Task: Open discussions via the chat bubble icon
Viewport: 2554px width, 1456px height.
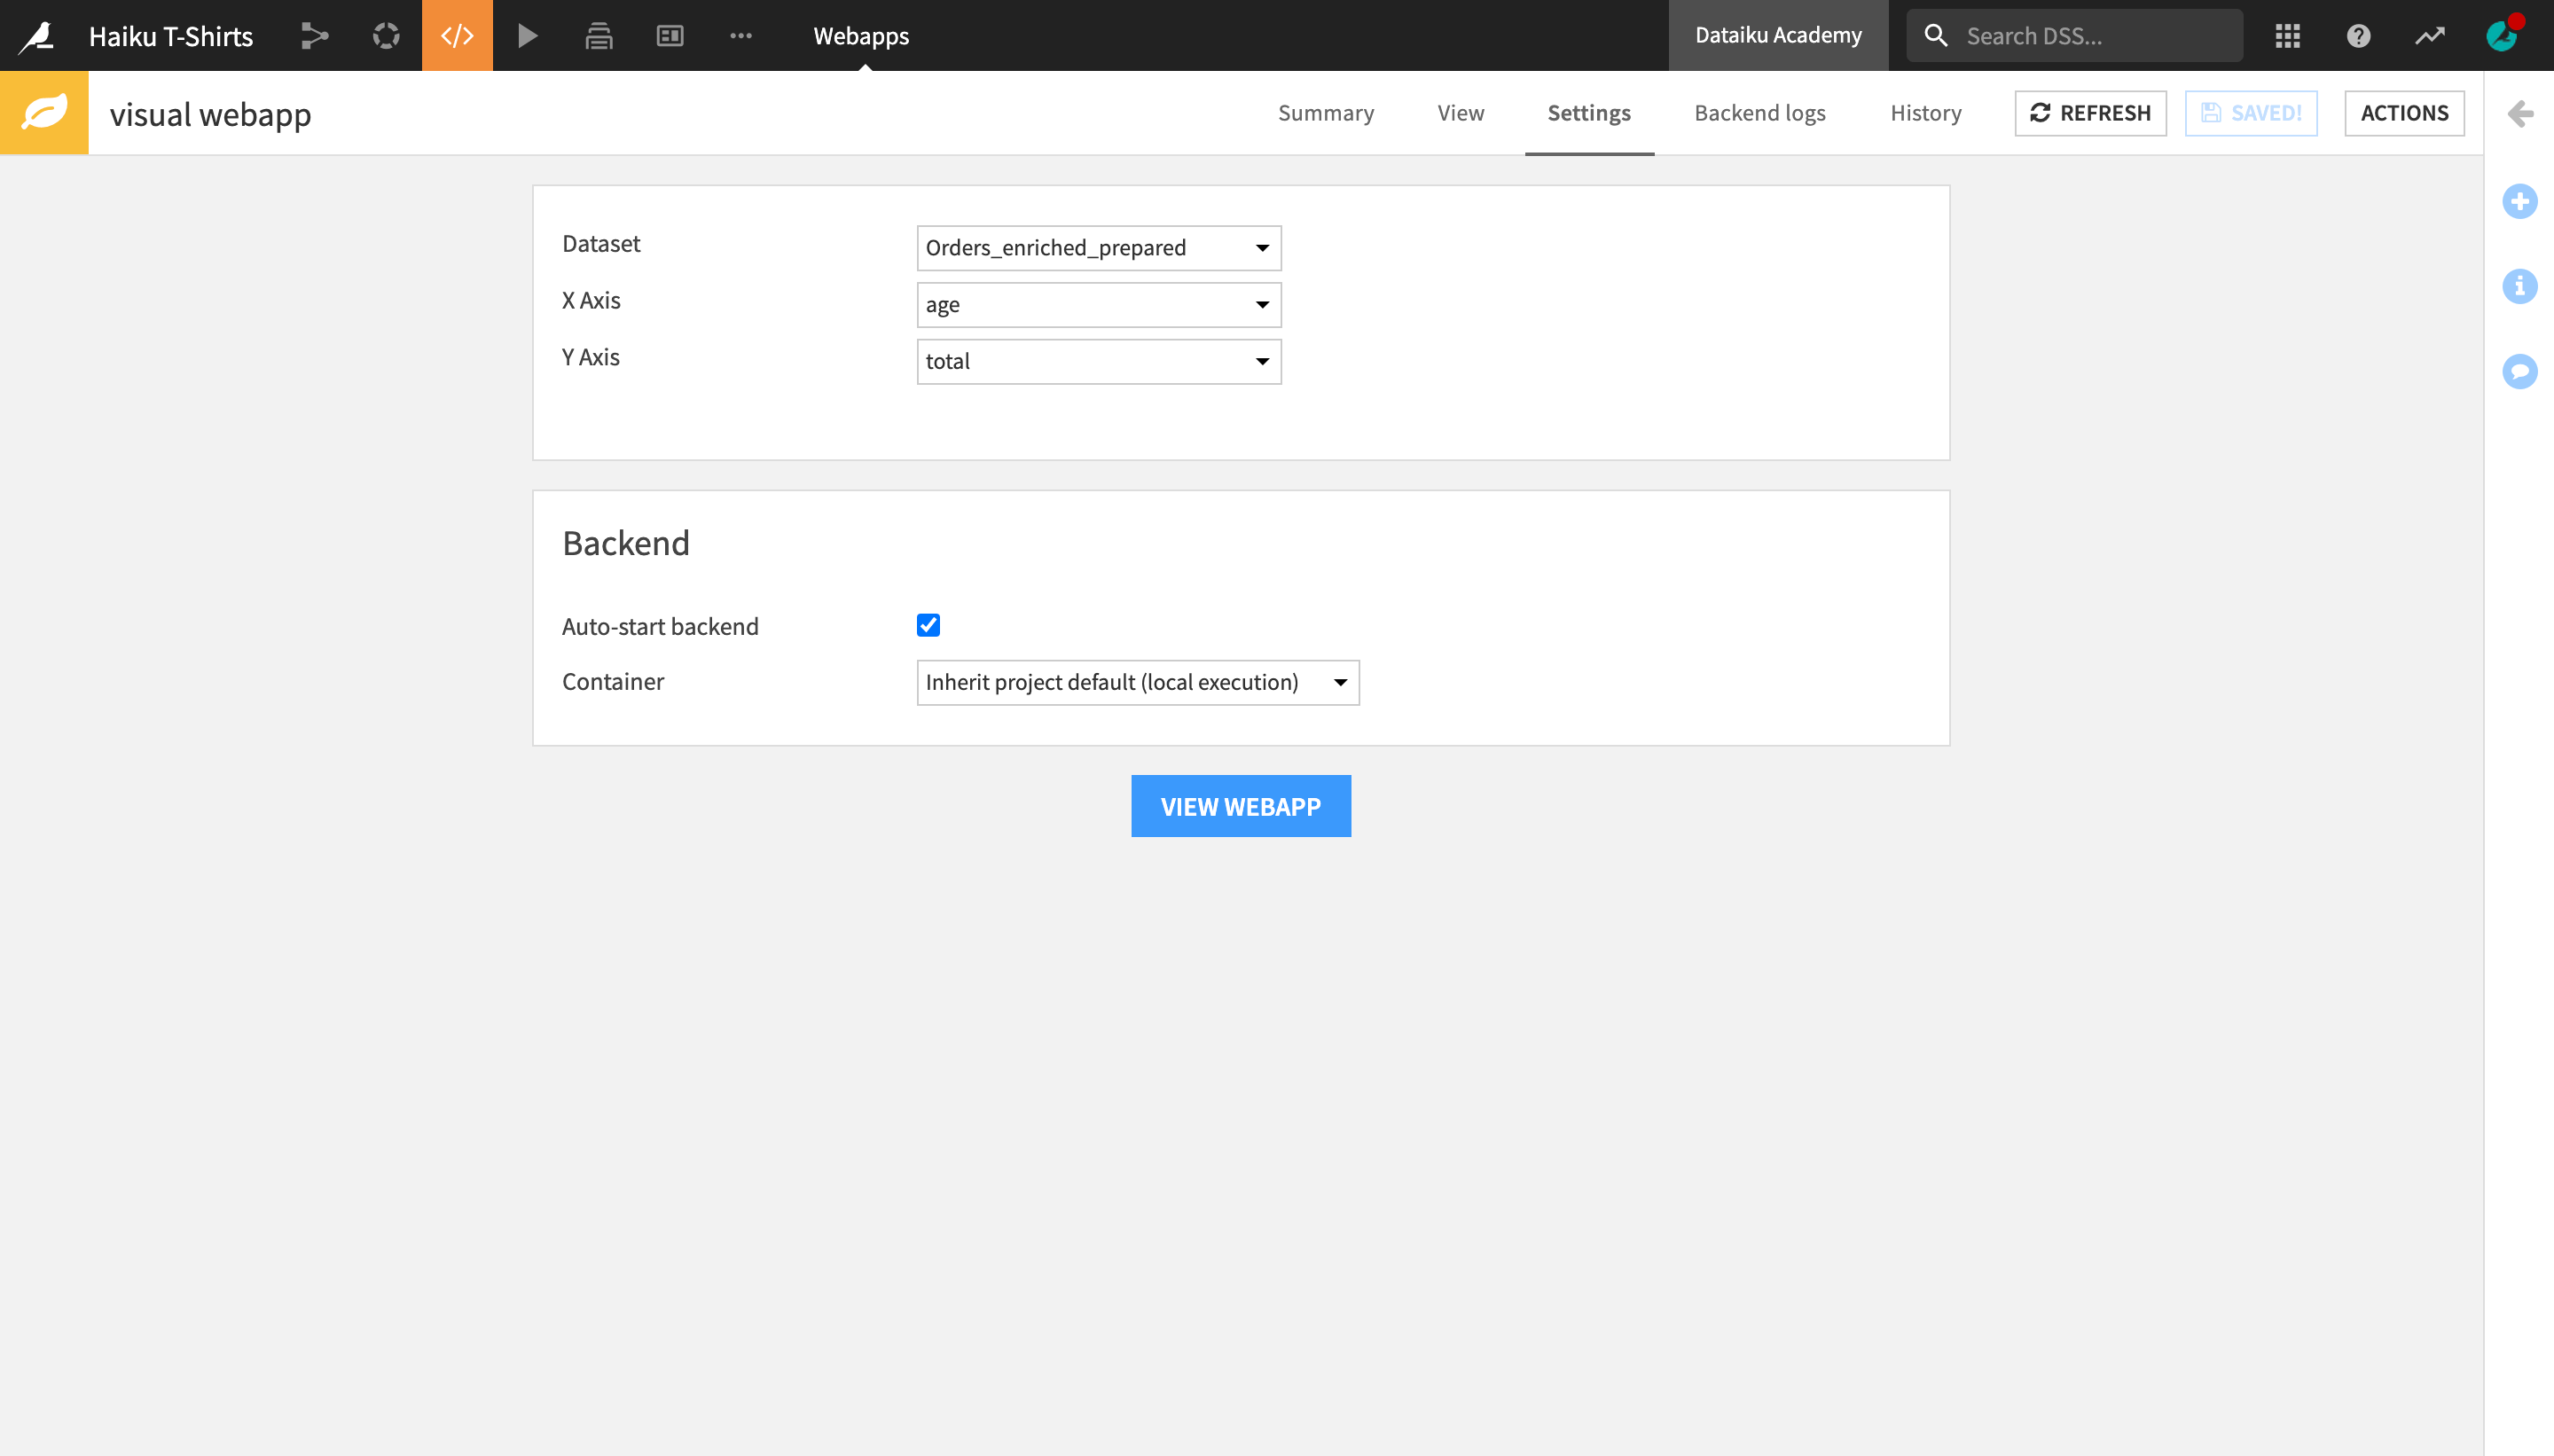Action: pos(2522,371)
